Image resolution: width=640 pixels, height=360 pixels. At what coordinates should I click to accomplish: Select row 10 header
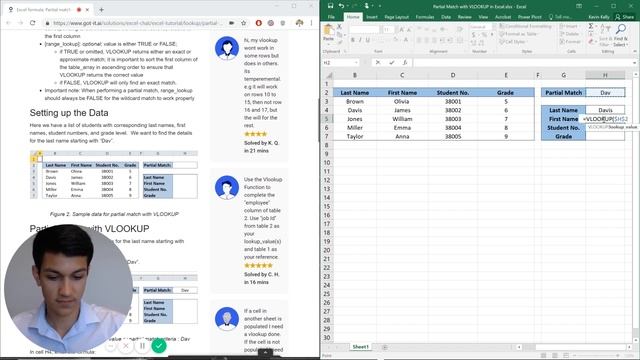[x=327, y=163]
